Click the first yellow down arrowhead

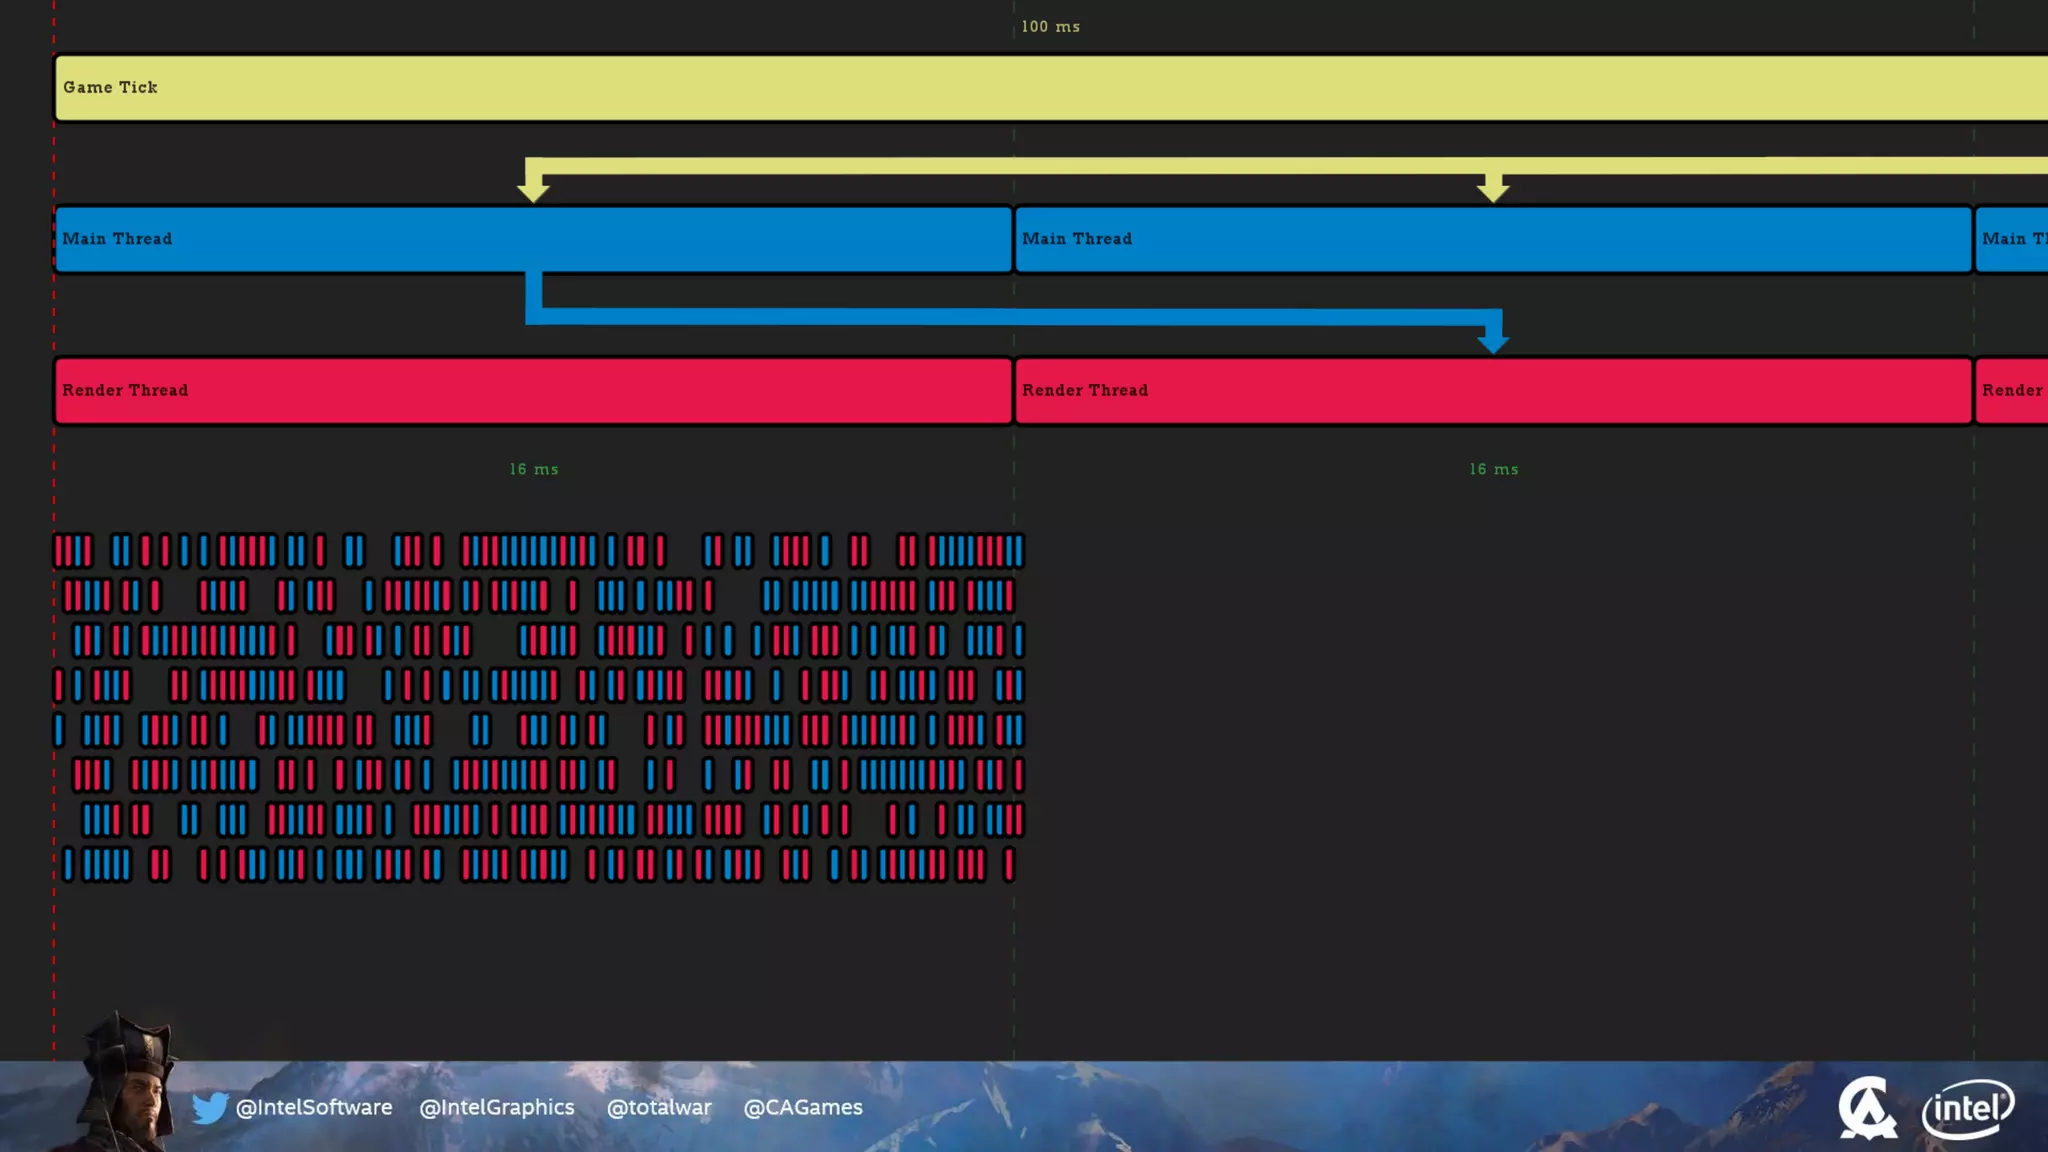534,189
